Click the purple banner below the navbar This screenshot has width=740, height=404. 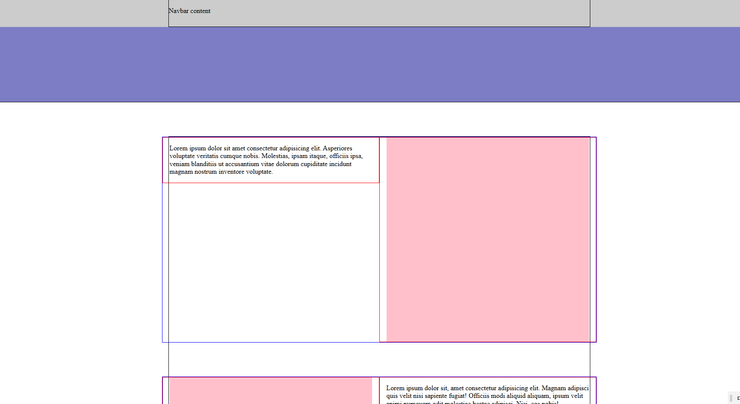click(x=370, y=65)
